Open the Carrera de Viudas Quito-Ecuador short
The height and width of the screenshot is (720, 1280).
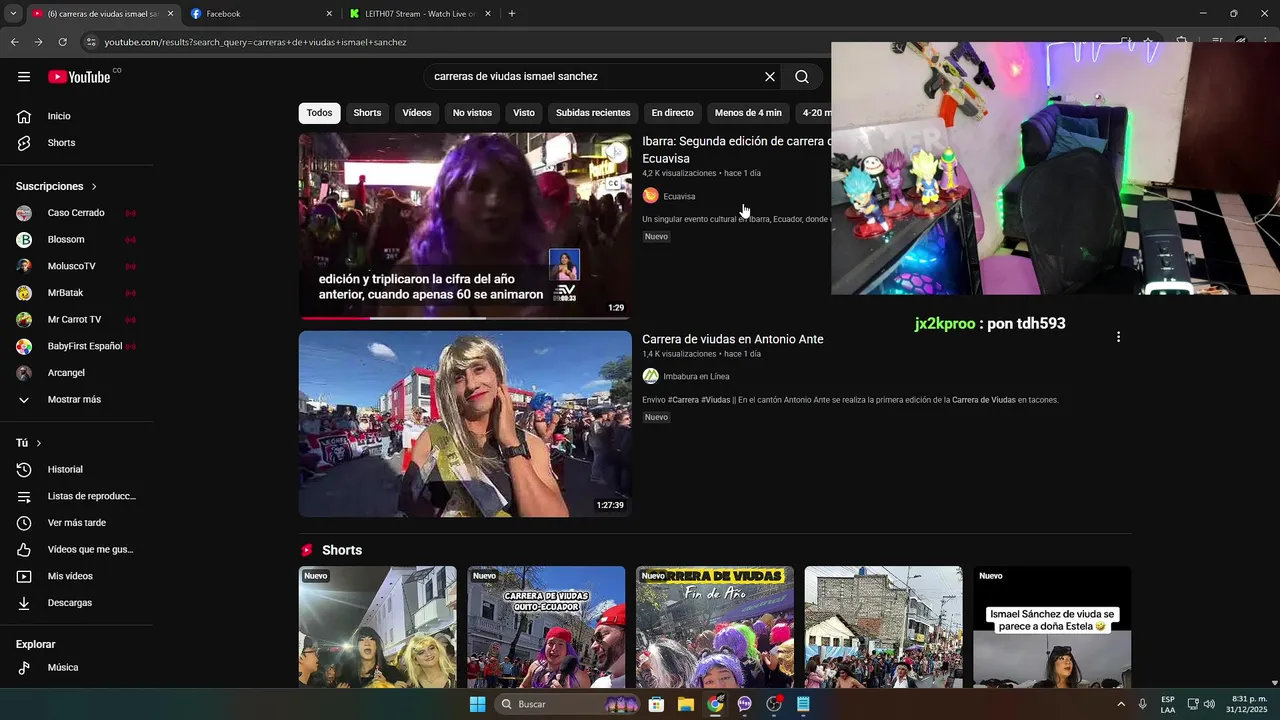point(546,628)
